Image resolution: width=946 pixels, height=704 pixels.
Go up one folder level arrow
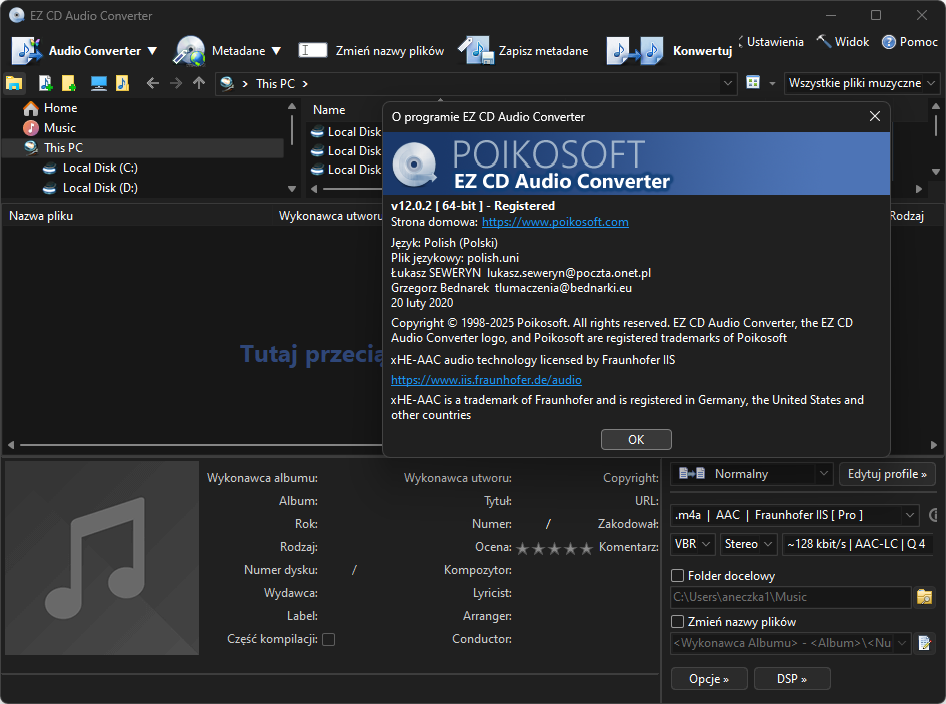click(x=198, y=83)
